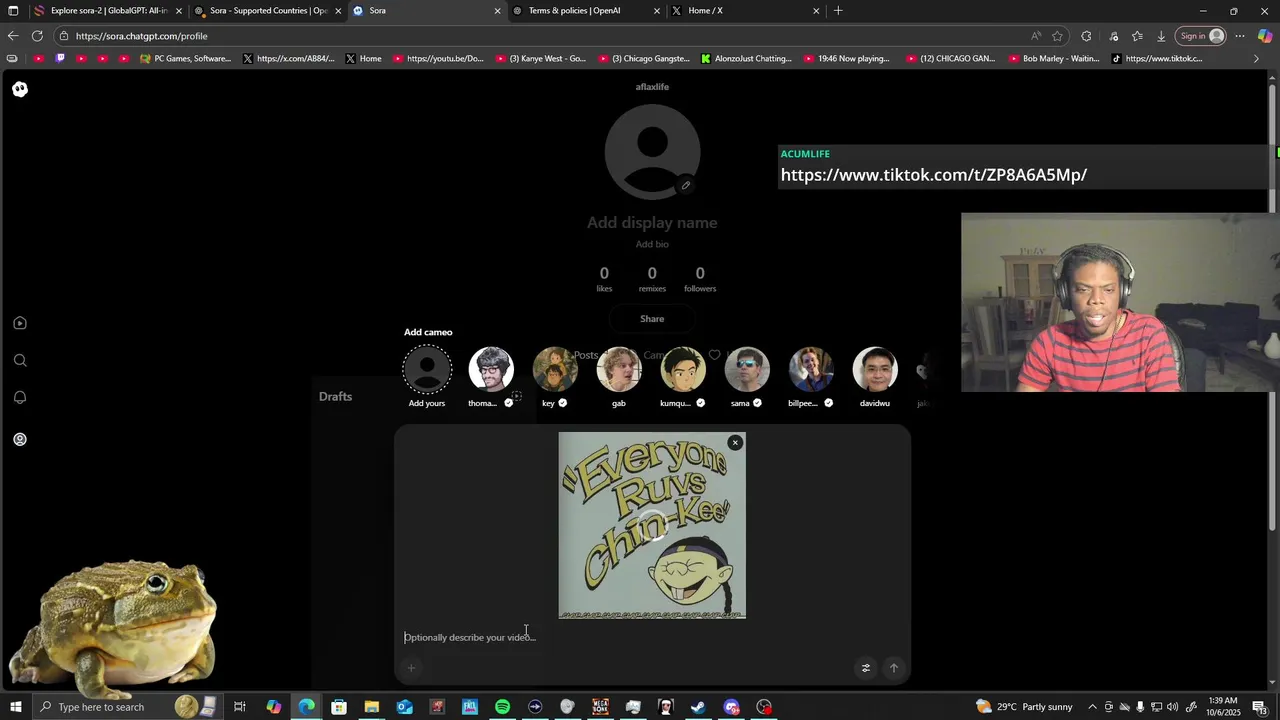This screenshot has width=1280, height=720.
Task: Open the Twitch bookmark icon
Action: pyautogui.click(x=60, y=59)
